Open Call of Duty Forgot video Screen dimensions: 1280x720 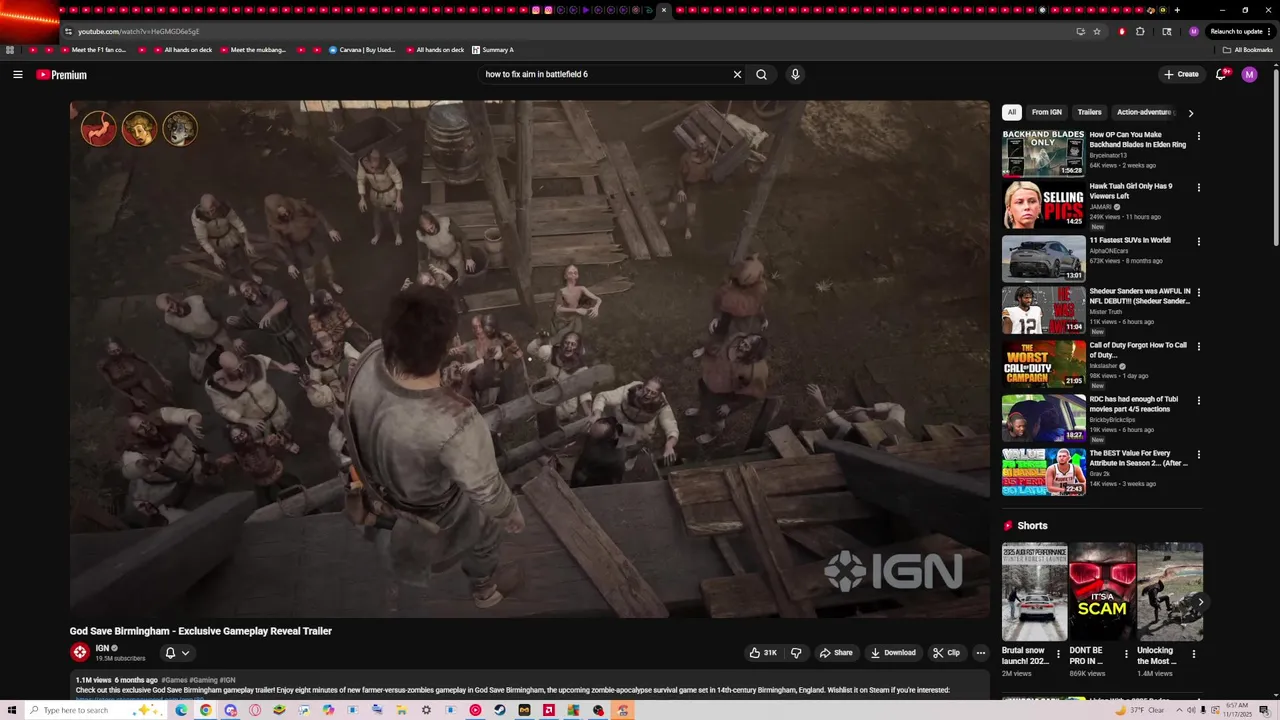(x=1138, y=350)
